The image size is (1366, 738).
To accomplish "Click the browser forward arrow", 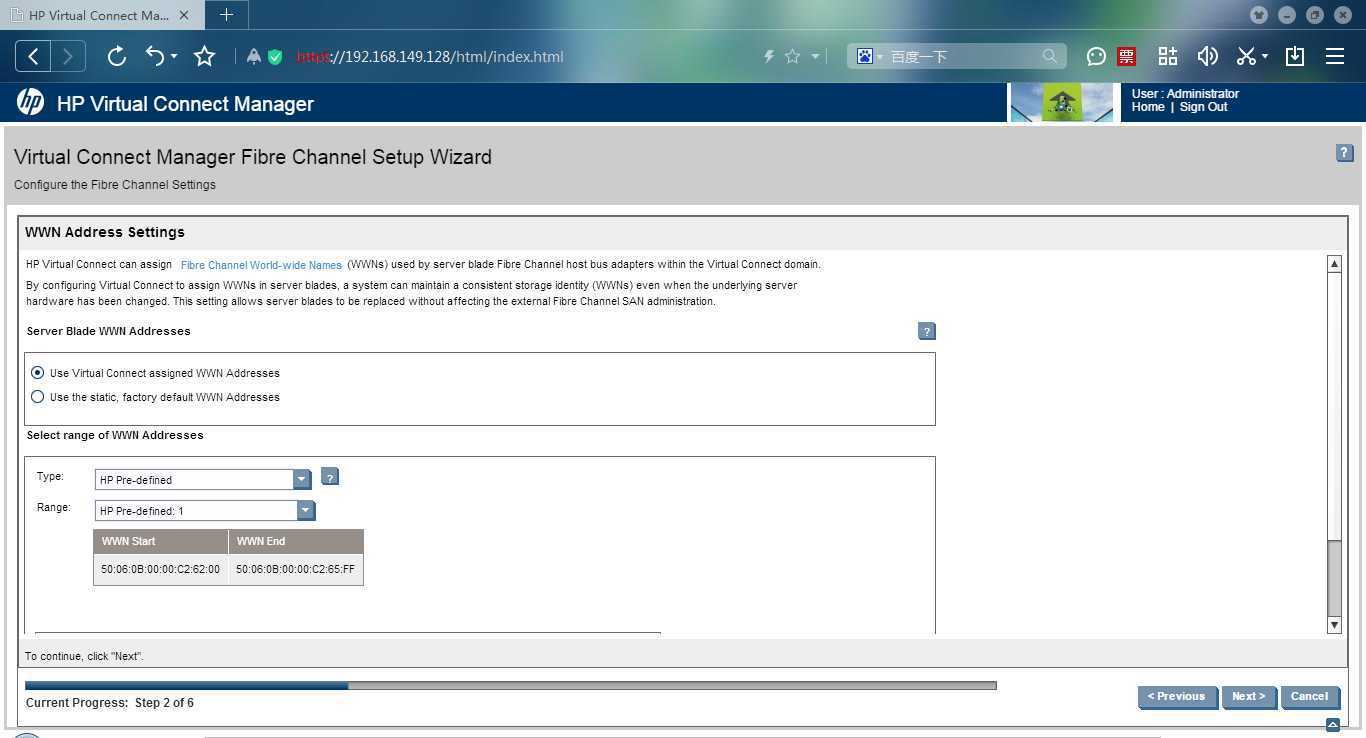I will [68, 56].
